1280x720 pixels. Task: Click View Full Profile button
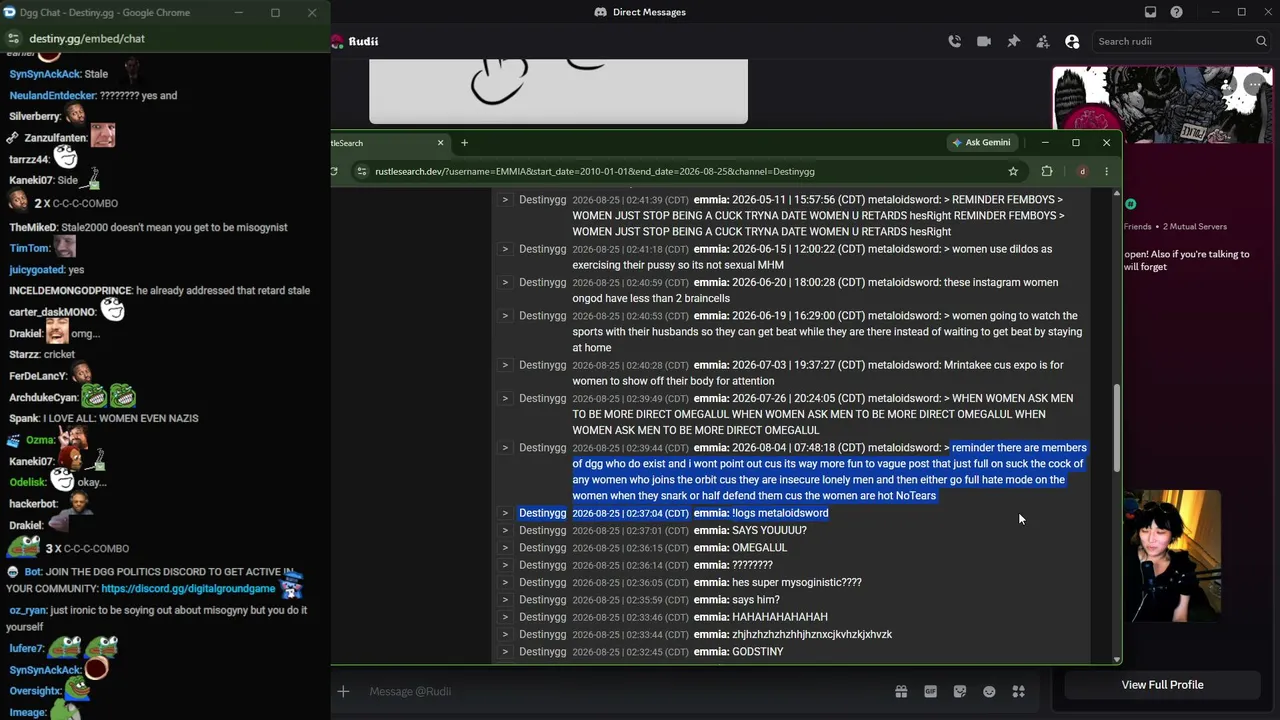click(x=1162, y=685)
